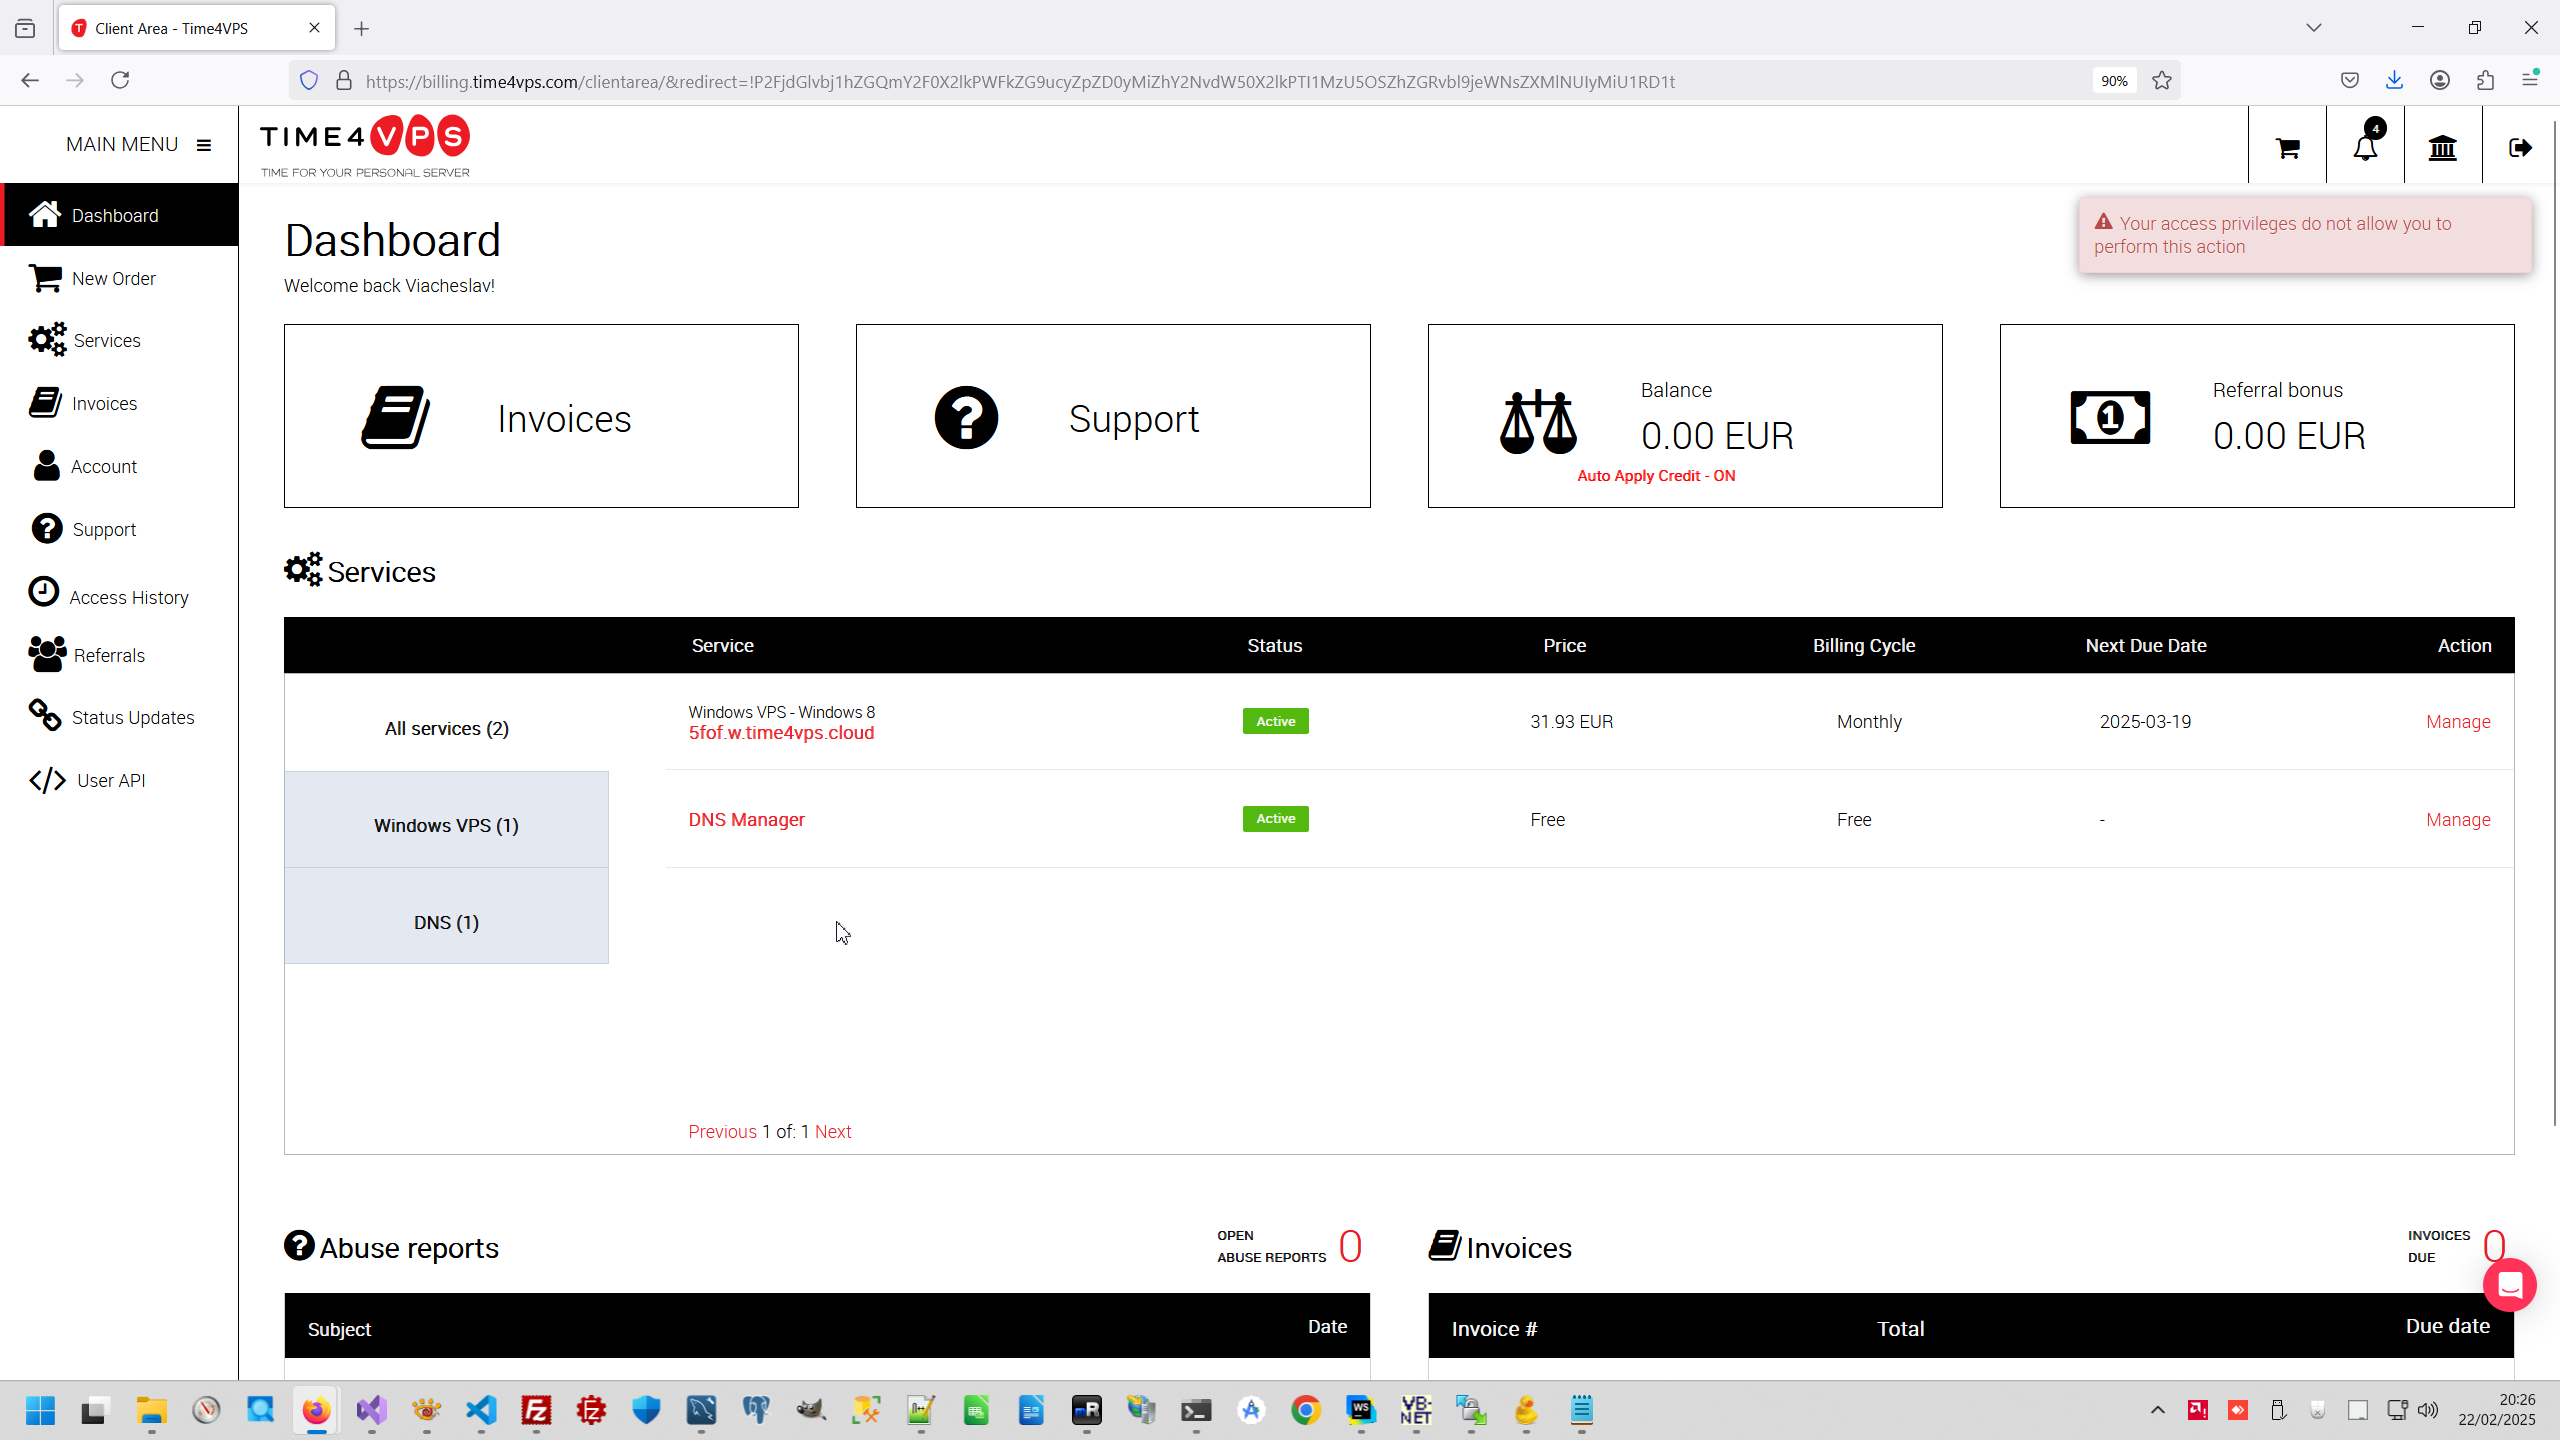The width and height of the screenshot is (2560, 1440).
Task: Open the shopping cart icon in header
Action: pyautogui.click(x=2287, y=148)
